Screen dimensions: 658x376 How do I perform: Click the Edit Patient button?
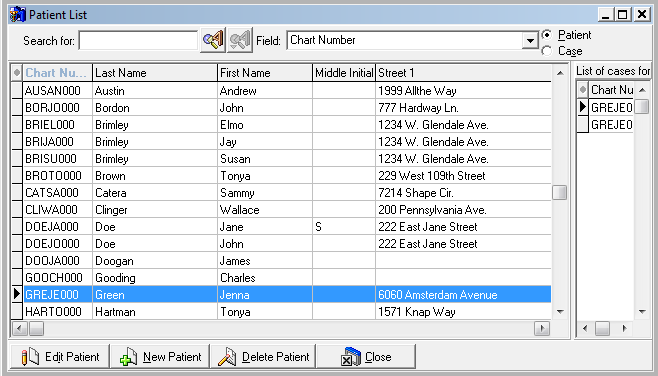click(60, 357)
